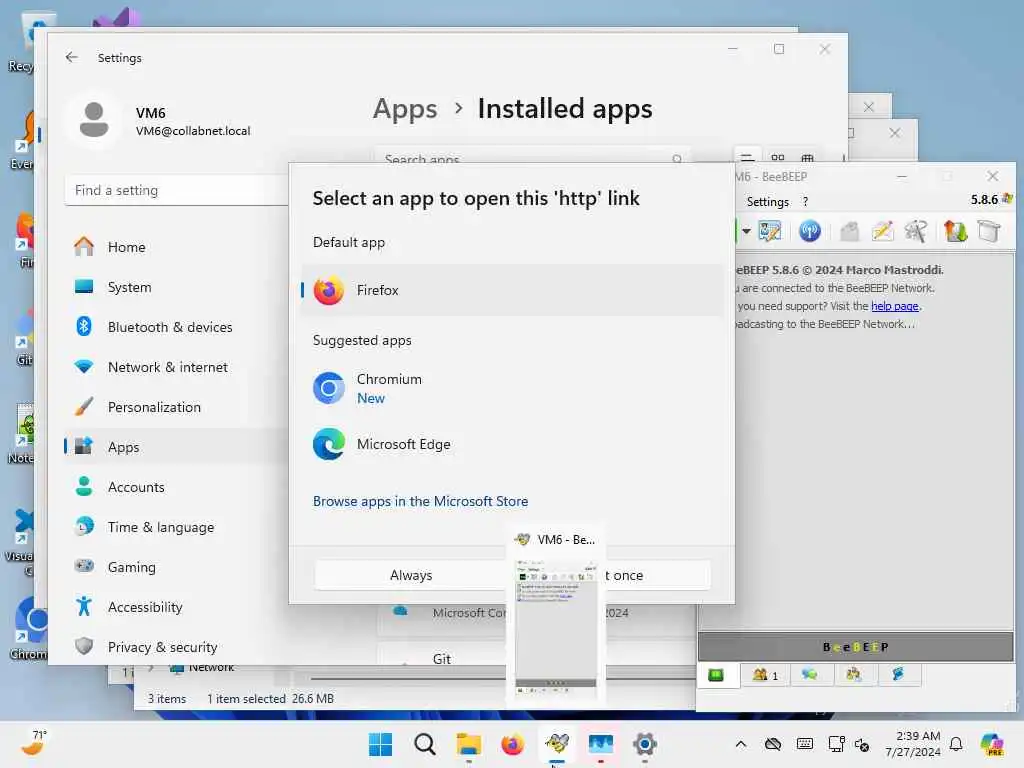Select Firefox as the default app
Screen dimensions: 1024x768
[511, 290]
